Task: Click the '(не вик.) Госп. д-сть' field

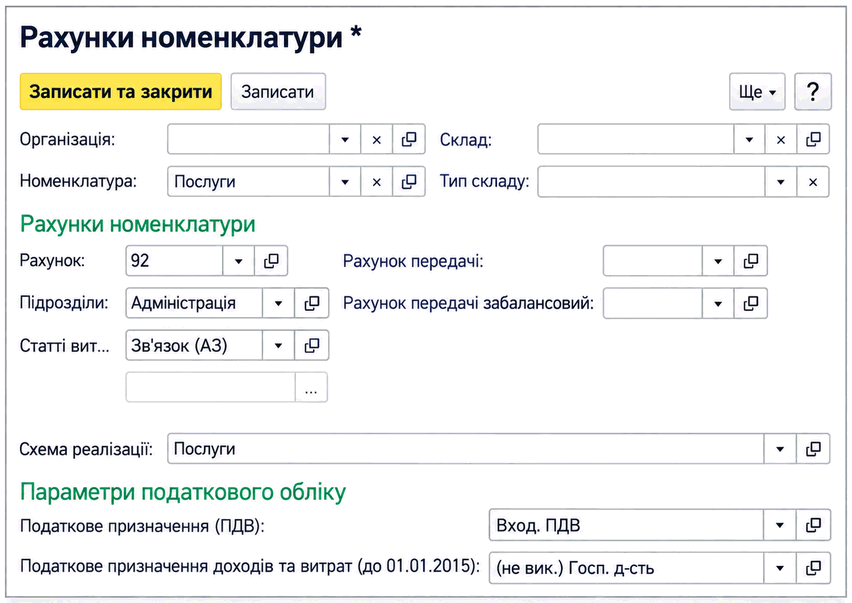Action: (626, 568)
